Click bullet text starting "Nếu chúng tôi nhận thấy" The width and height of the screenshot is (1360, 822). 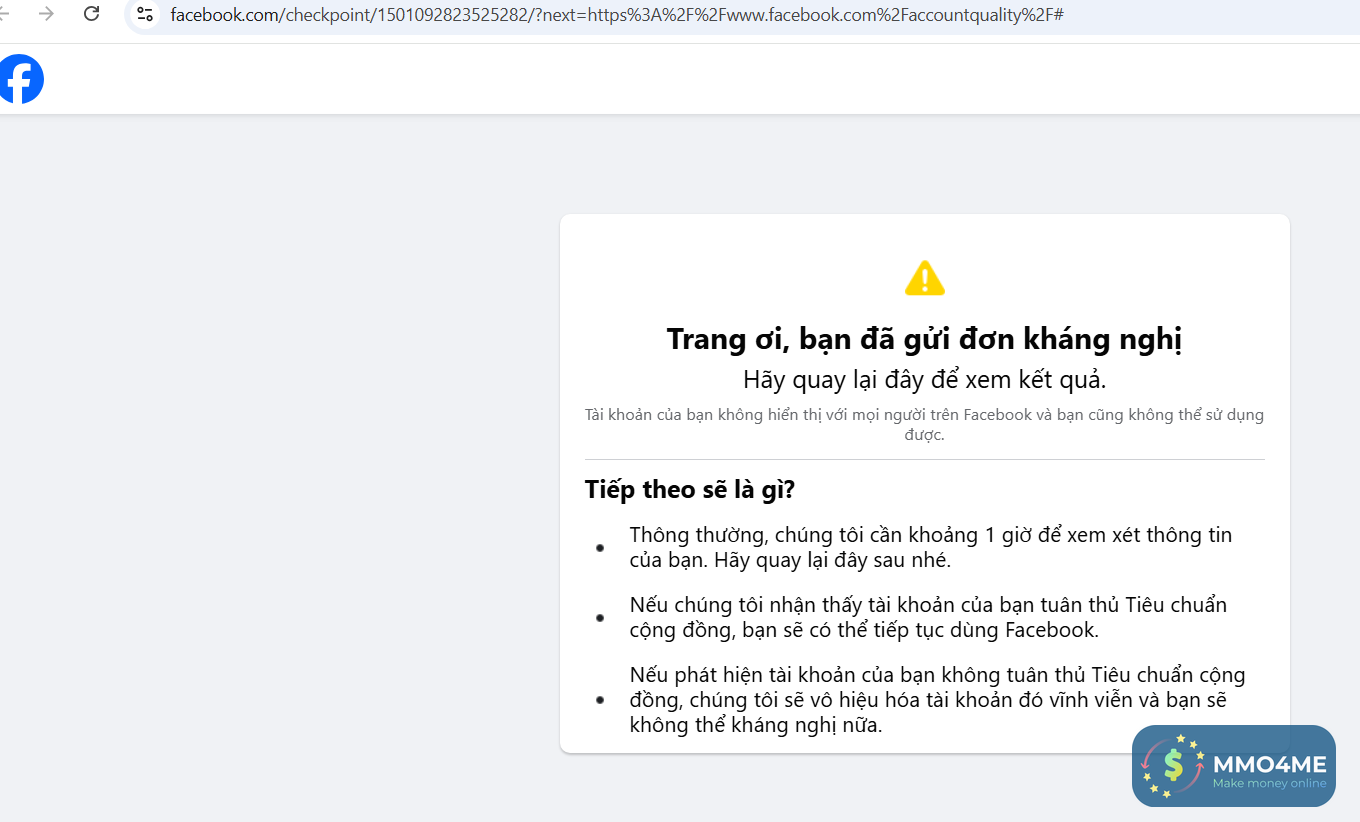point(928,617)
